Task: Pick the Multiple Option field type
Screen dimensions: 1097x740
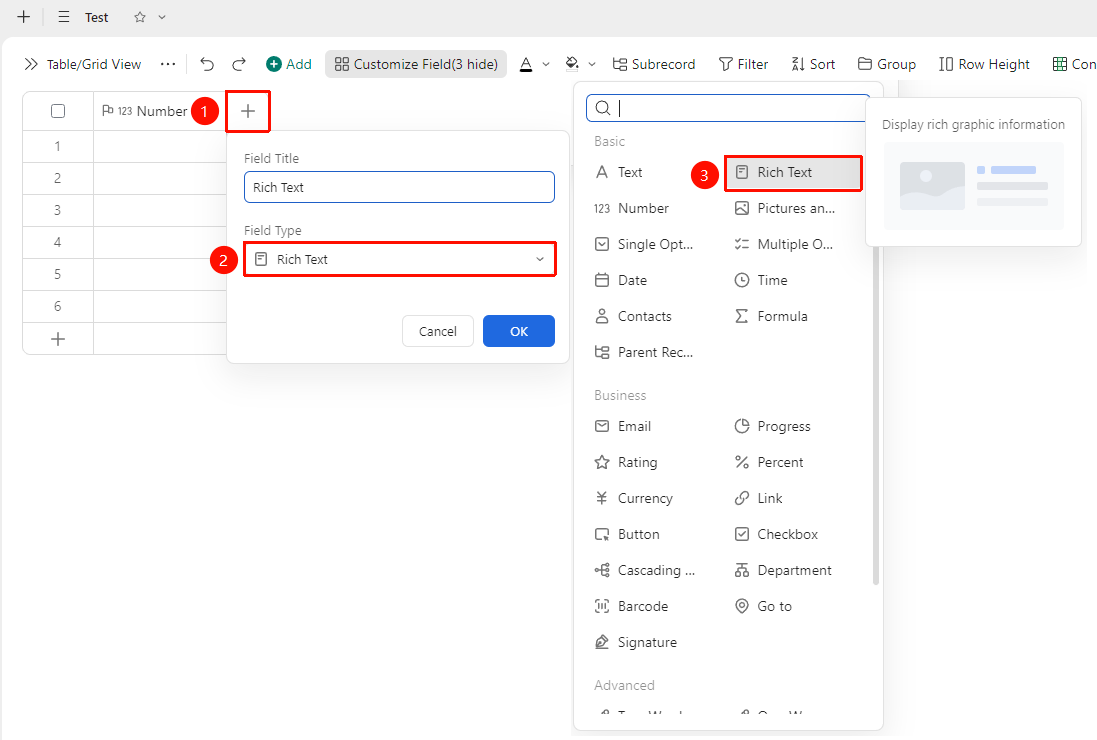Action: click(x=784, y=244)
